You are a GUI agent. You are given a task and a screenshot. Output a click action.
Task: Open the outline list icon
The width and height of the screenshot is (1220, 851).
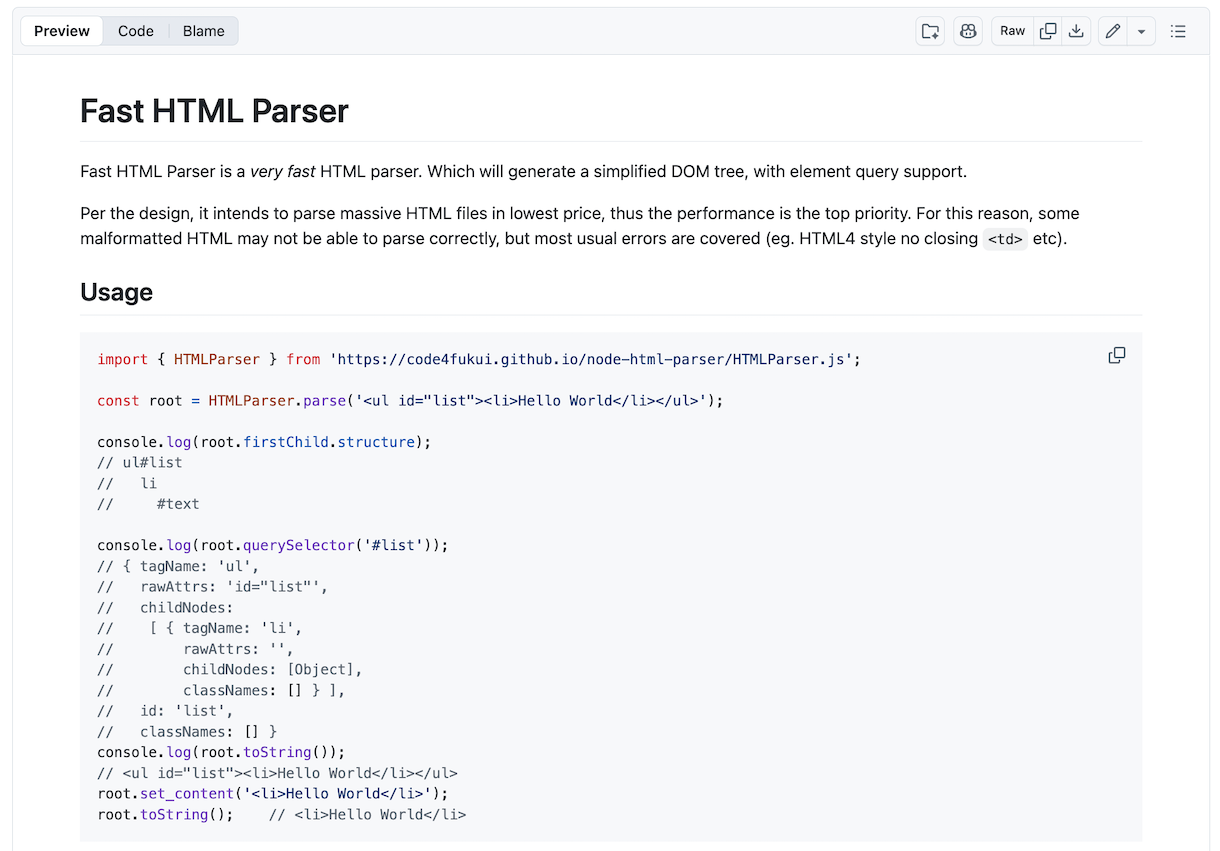click(x=1178, y=31)
